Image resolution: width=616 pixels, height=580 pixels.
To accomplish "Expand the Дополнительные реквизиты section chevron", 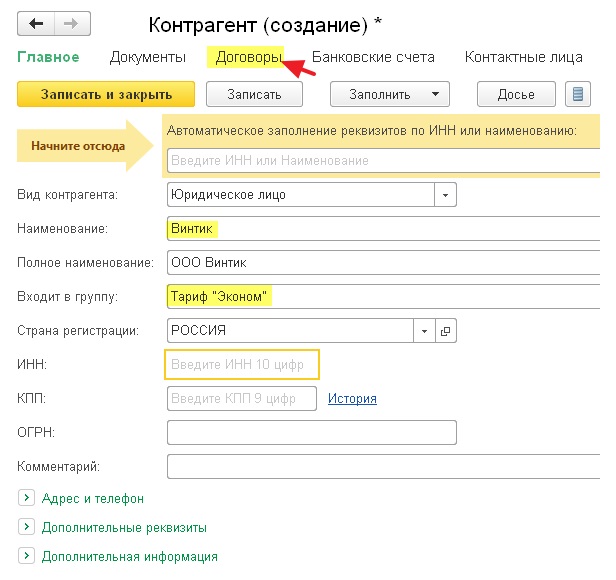I will [26, 527].
